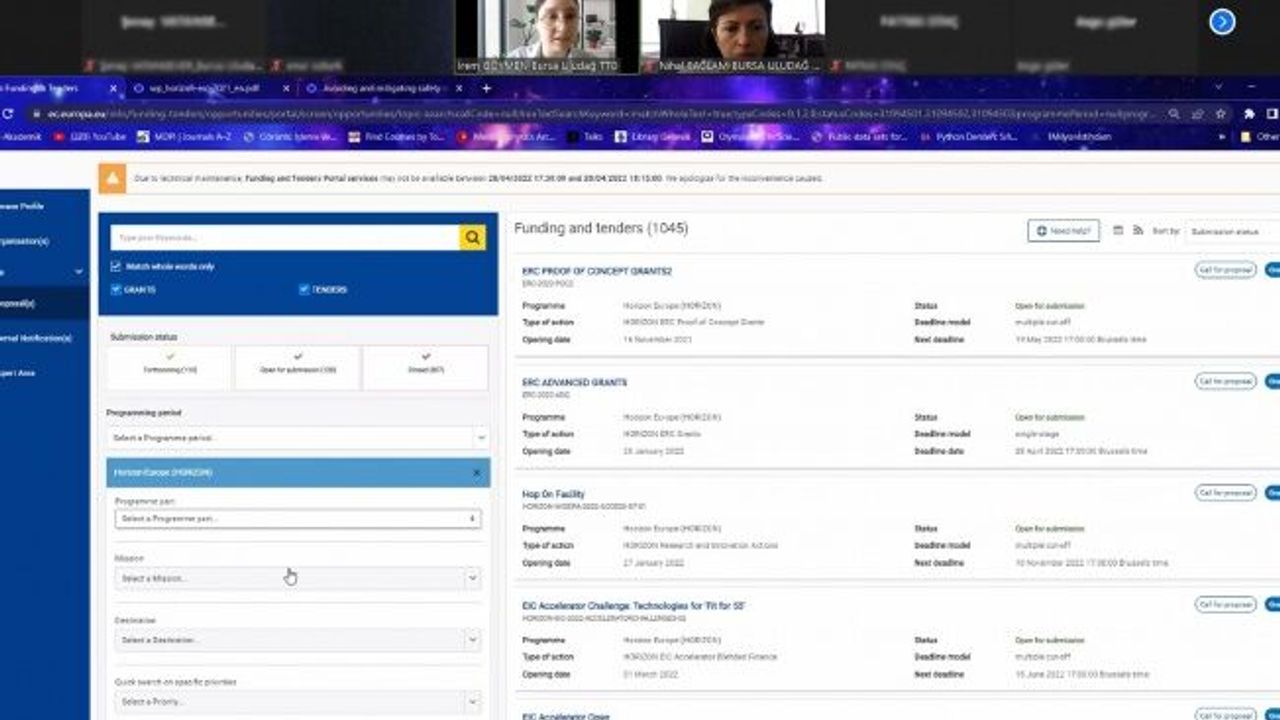The image size is (1280, 720).
Task: Click the RSS feed icon beside Sort by
Action: (1139, 230)
